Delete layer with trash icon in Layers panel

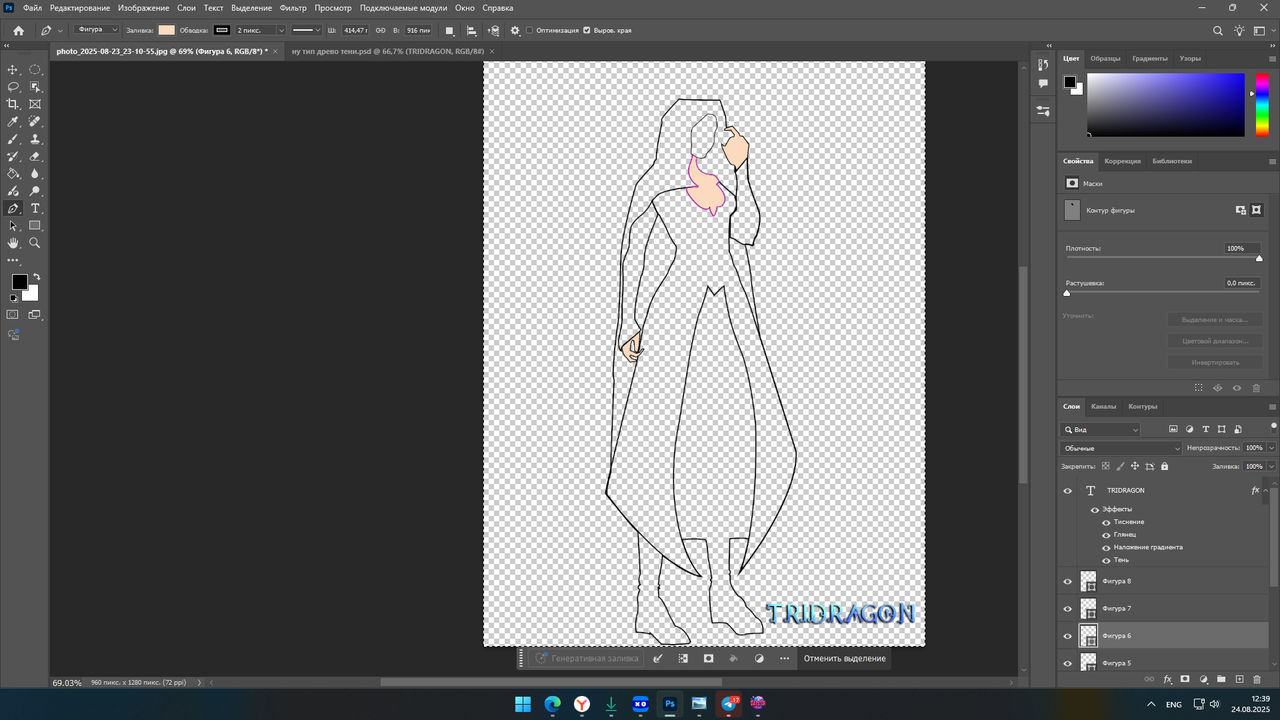click(1257, 679)
